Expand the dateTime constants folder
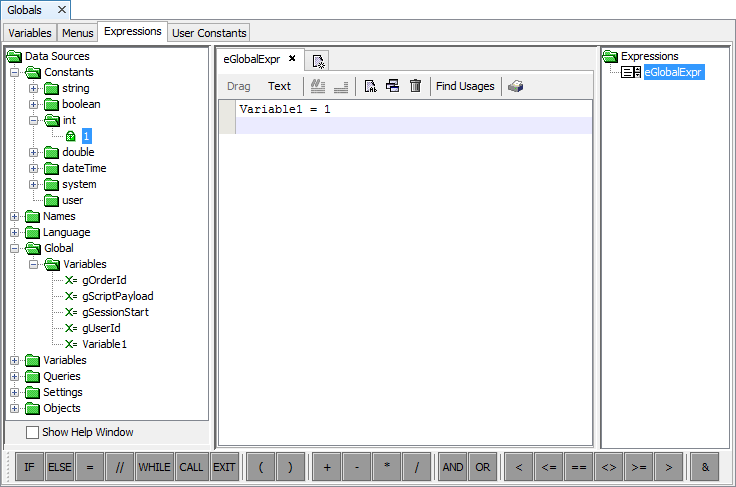The height and width of the screenshot is (487, 736). (x=33, y=168)
